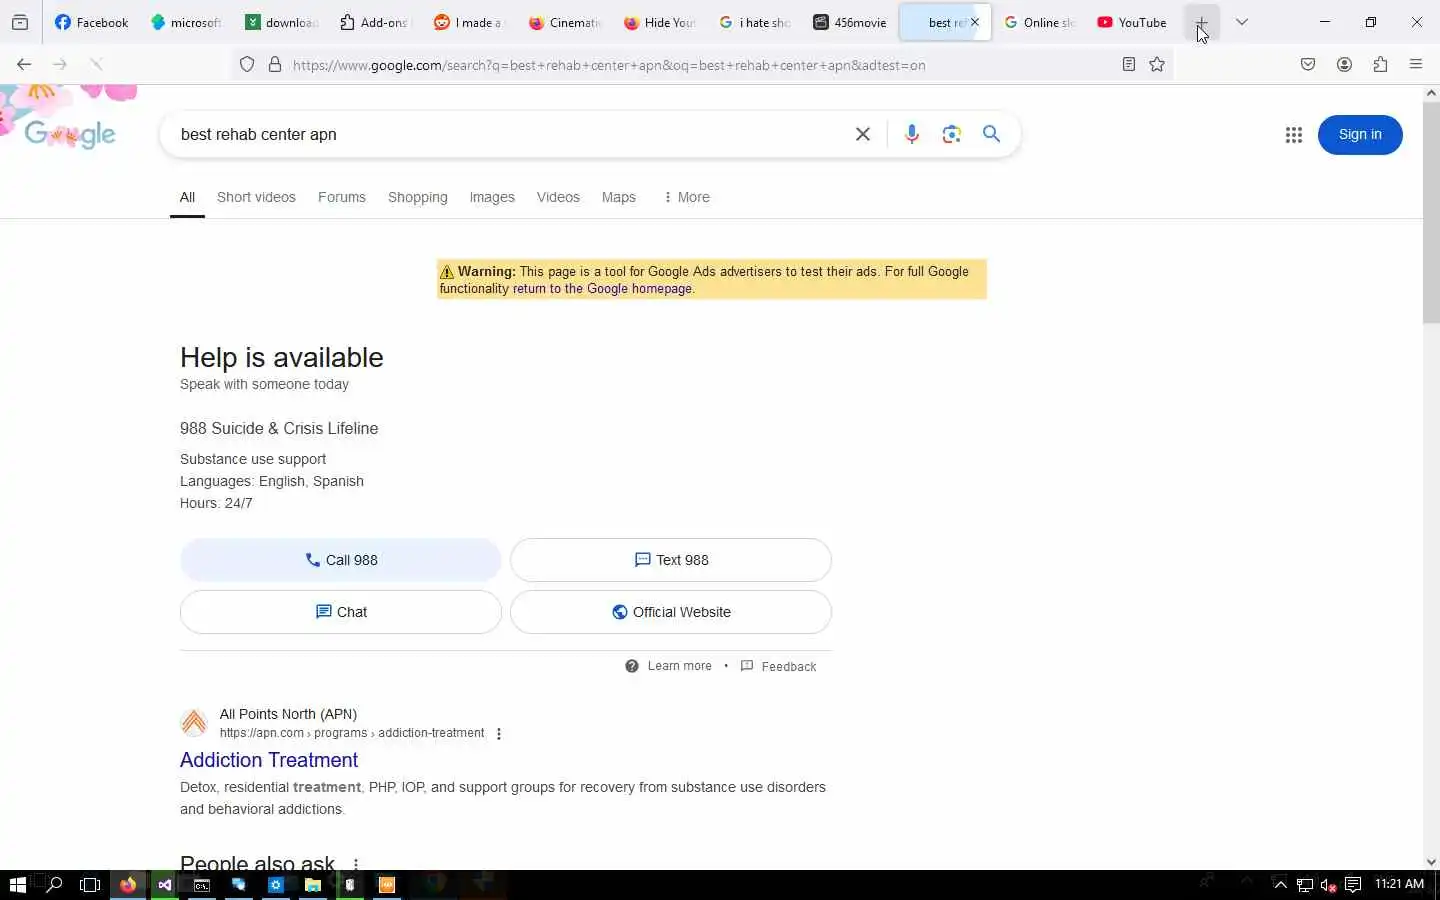Viewport: 1440px width, 900px height.
Task: Click the muted volume tray icon
Action: pos(1329,885)
